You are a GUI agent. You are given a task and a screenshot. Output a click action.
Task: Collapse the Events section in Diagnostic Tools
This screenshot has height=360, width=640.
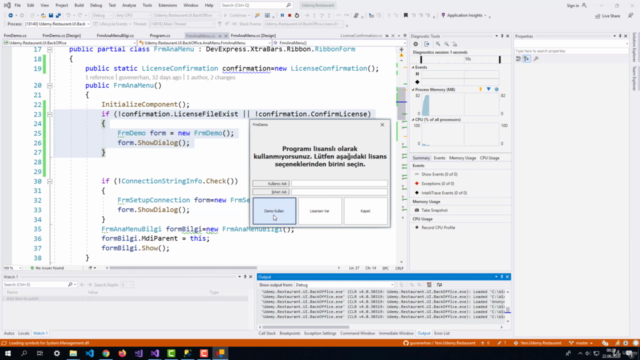point(413,67)
